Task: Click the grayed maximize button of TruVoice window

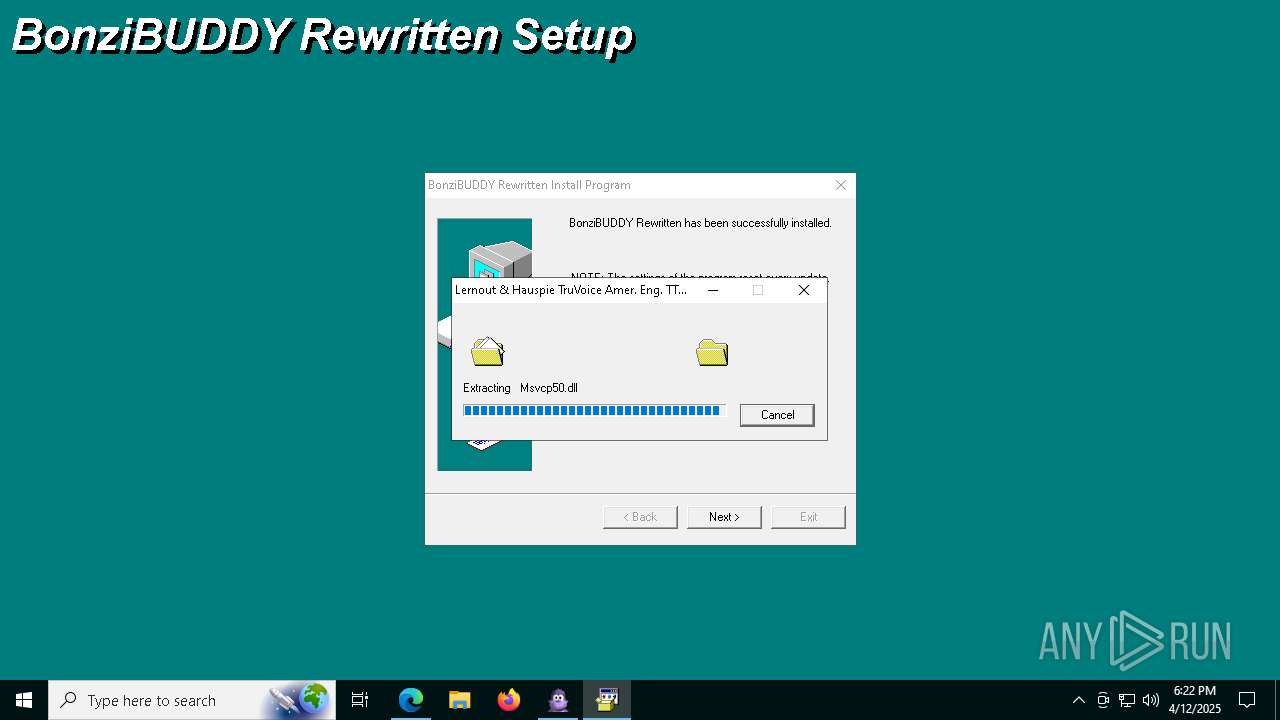Action: click(758, 290)
